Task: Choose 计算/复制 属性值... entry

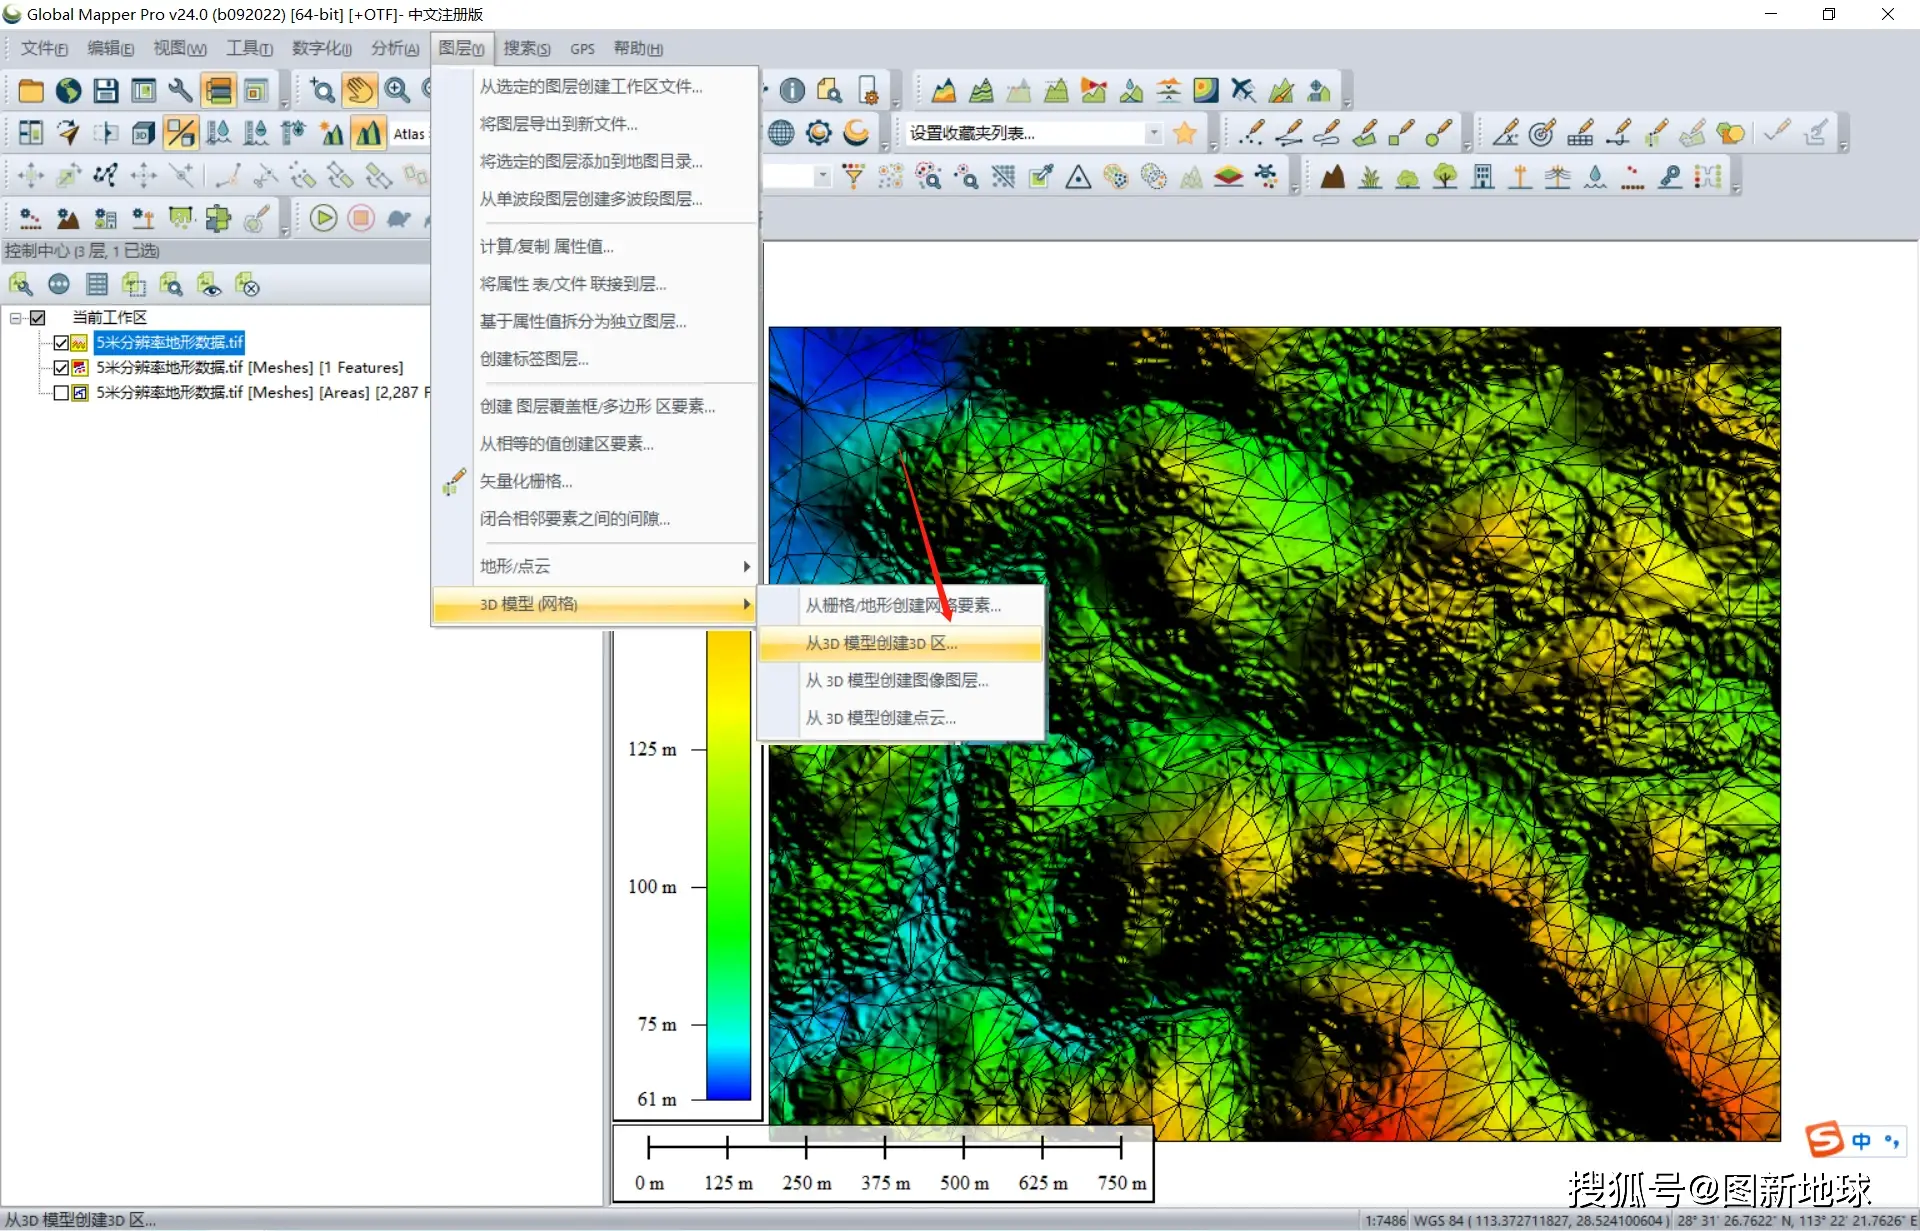Action: tap(595, 246)
